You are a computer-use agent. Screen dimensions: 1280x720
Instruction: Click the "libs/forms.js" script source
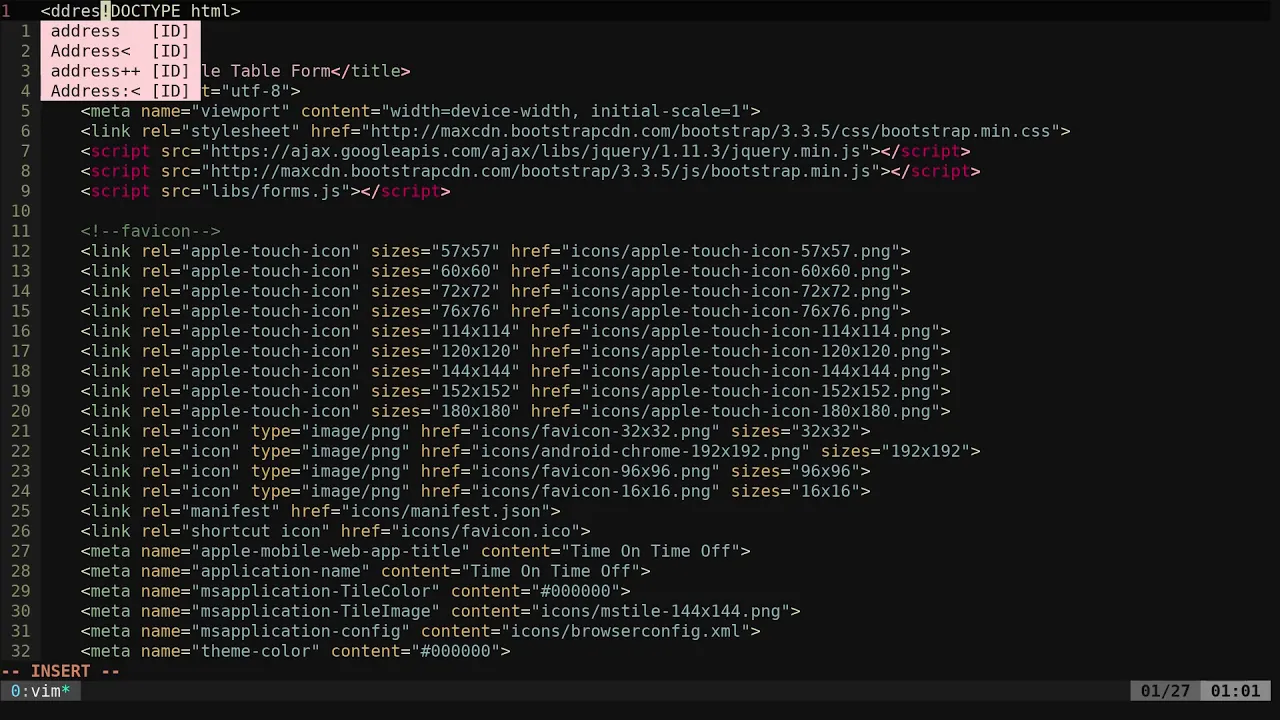click(x=275, y=191)
